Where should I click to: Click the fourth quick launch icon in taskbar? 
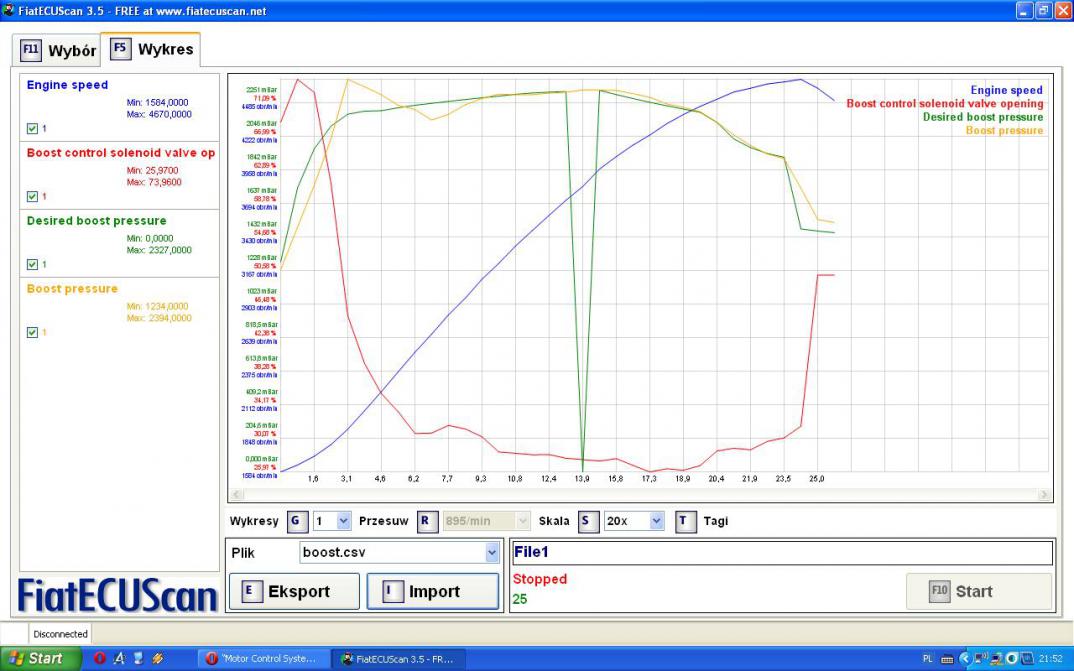point(158,658)
